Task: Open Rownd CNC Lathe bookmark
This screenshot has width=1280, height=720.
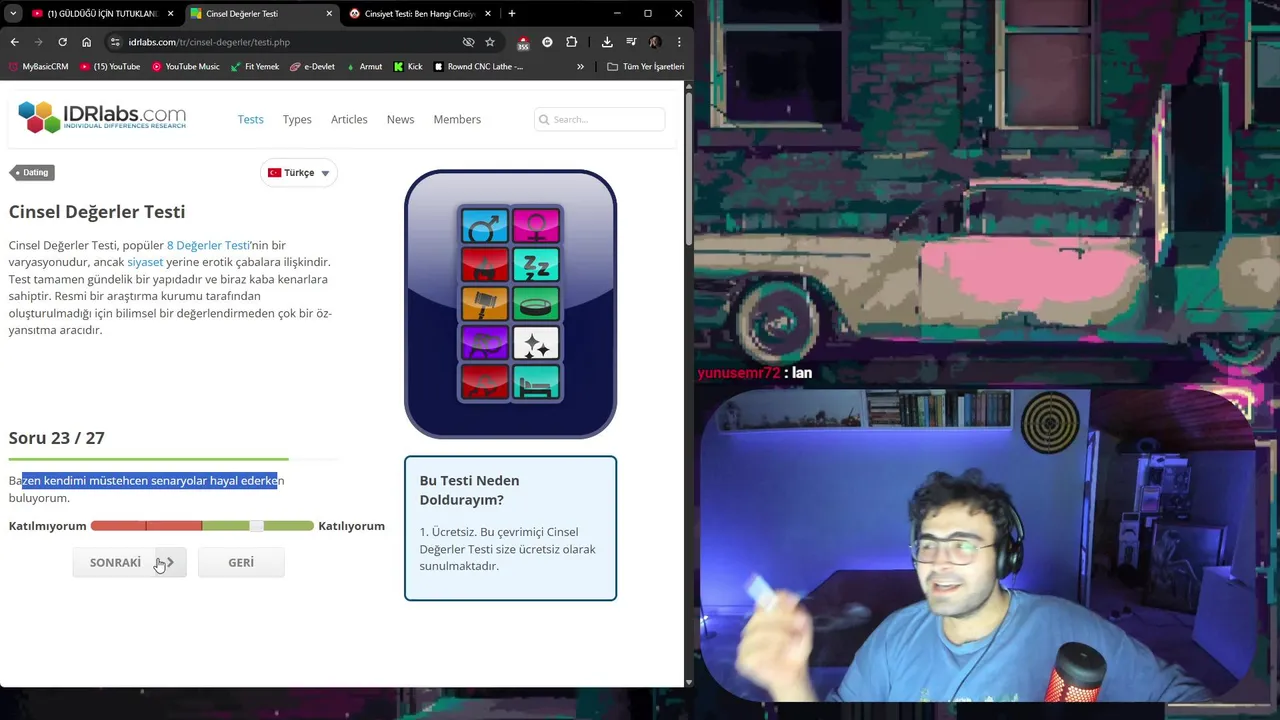Action: point(479,67)
